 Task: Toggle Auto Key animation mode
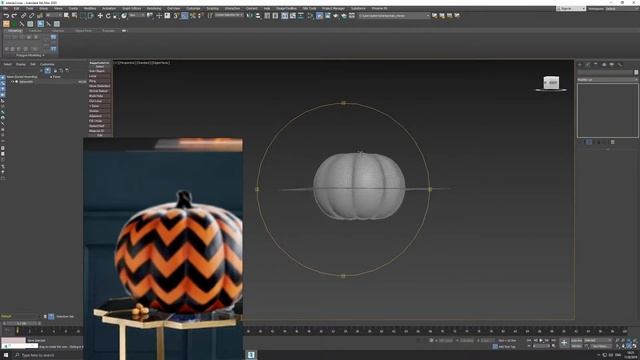click(x=576, y=340)
